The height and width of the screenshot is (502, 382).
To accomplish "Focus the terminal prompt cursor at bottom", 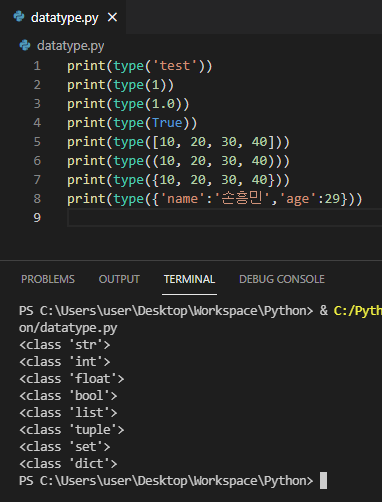I will pos(323,481).
